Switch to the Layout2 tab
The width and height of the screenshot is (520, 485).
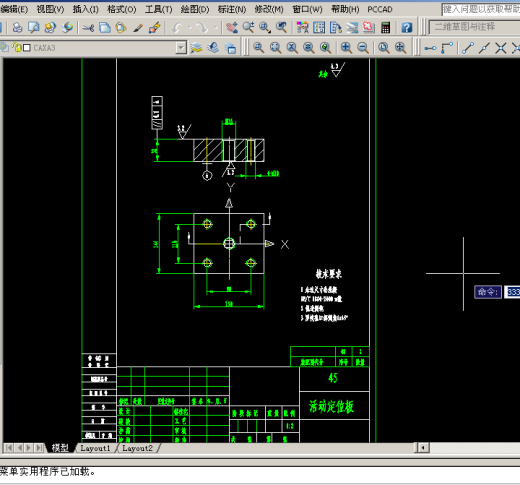coord(137,448)
